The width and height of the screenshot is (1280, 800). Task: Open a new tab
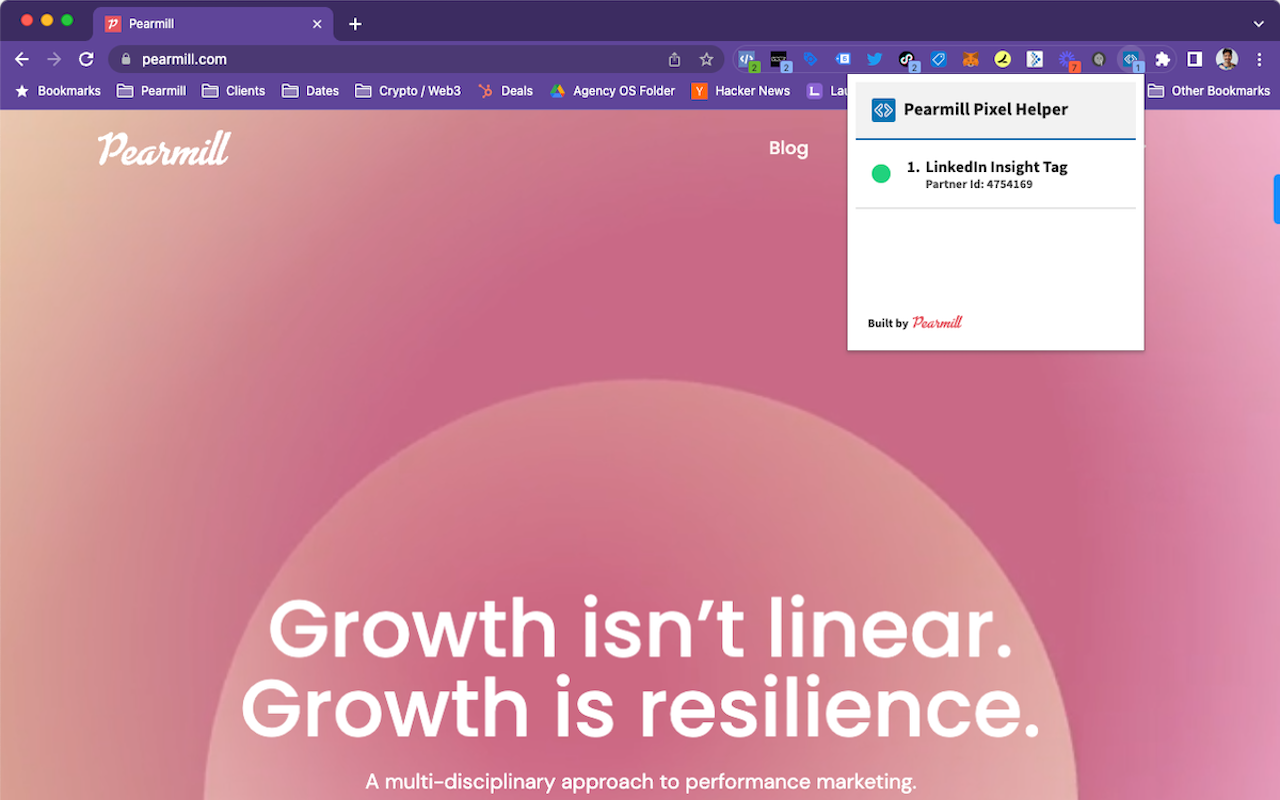pyautogui.click(x=355, y=24)
